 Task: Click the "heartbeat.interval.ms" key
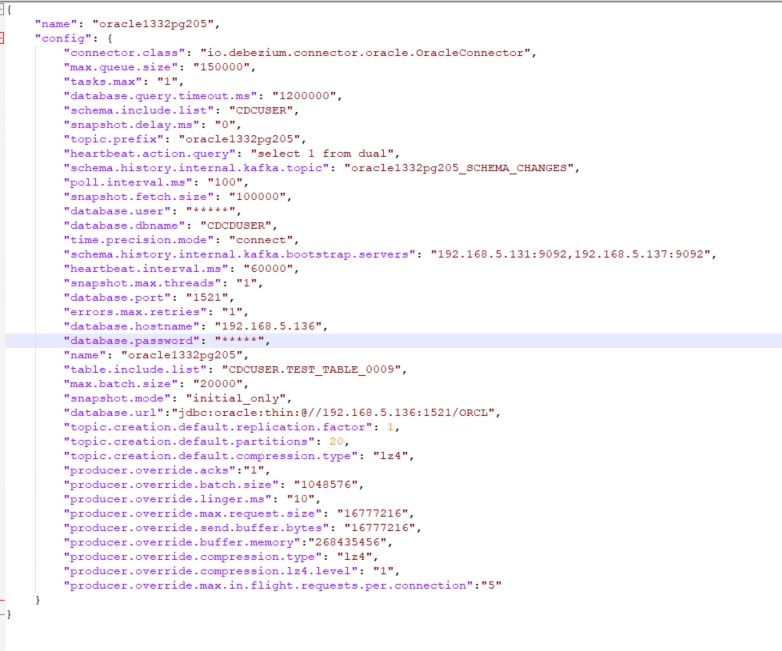(146, 269)
